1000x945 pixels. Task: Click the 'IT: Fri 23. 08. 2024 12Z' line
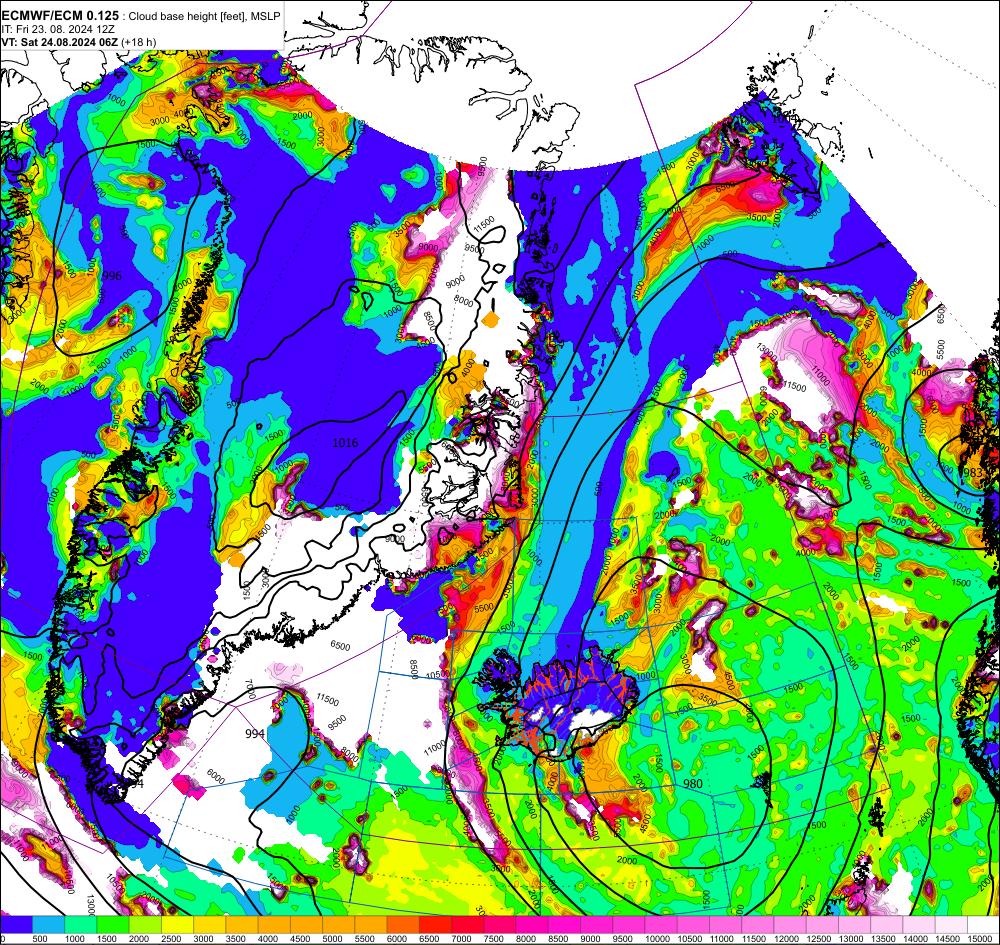[x=58, y=29]
